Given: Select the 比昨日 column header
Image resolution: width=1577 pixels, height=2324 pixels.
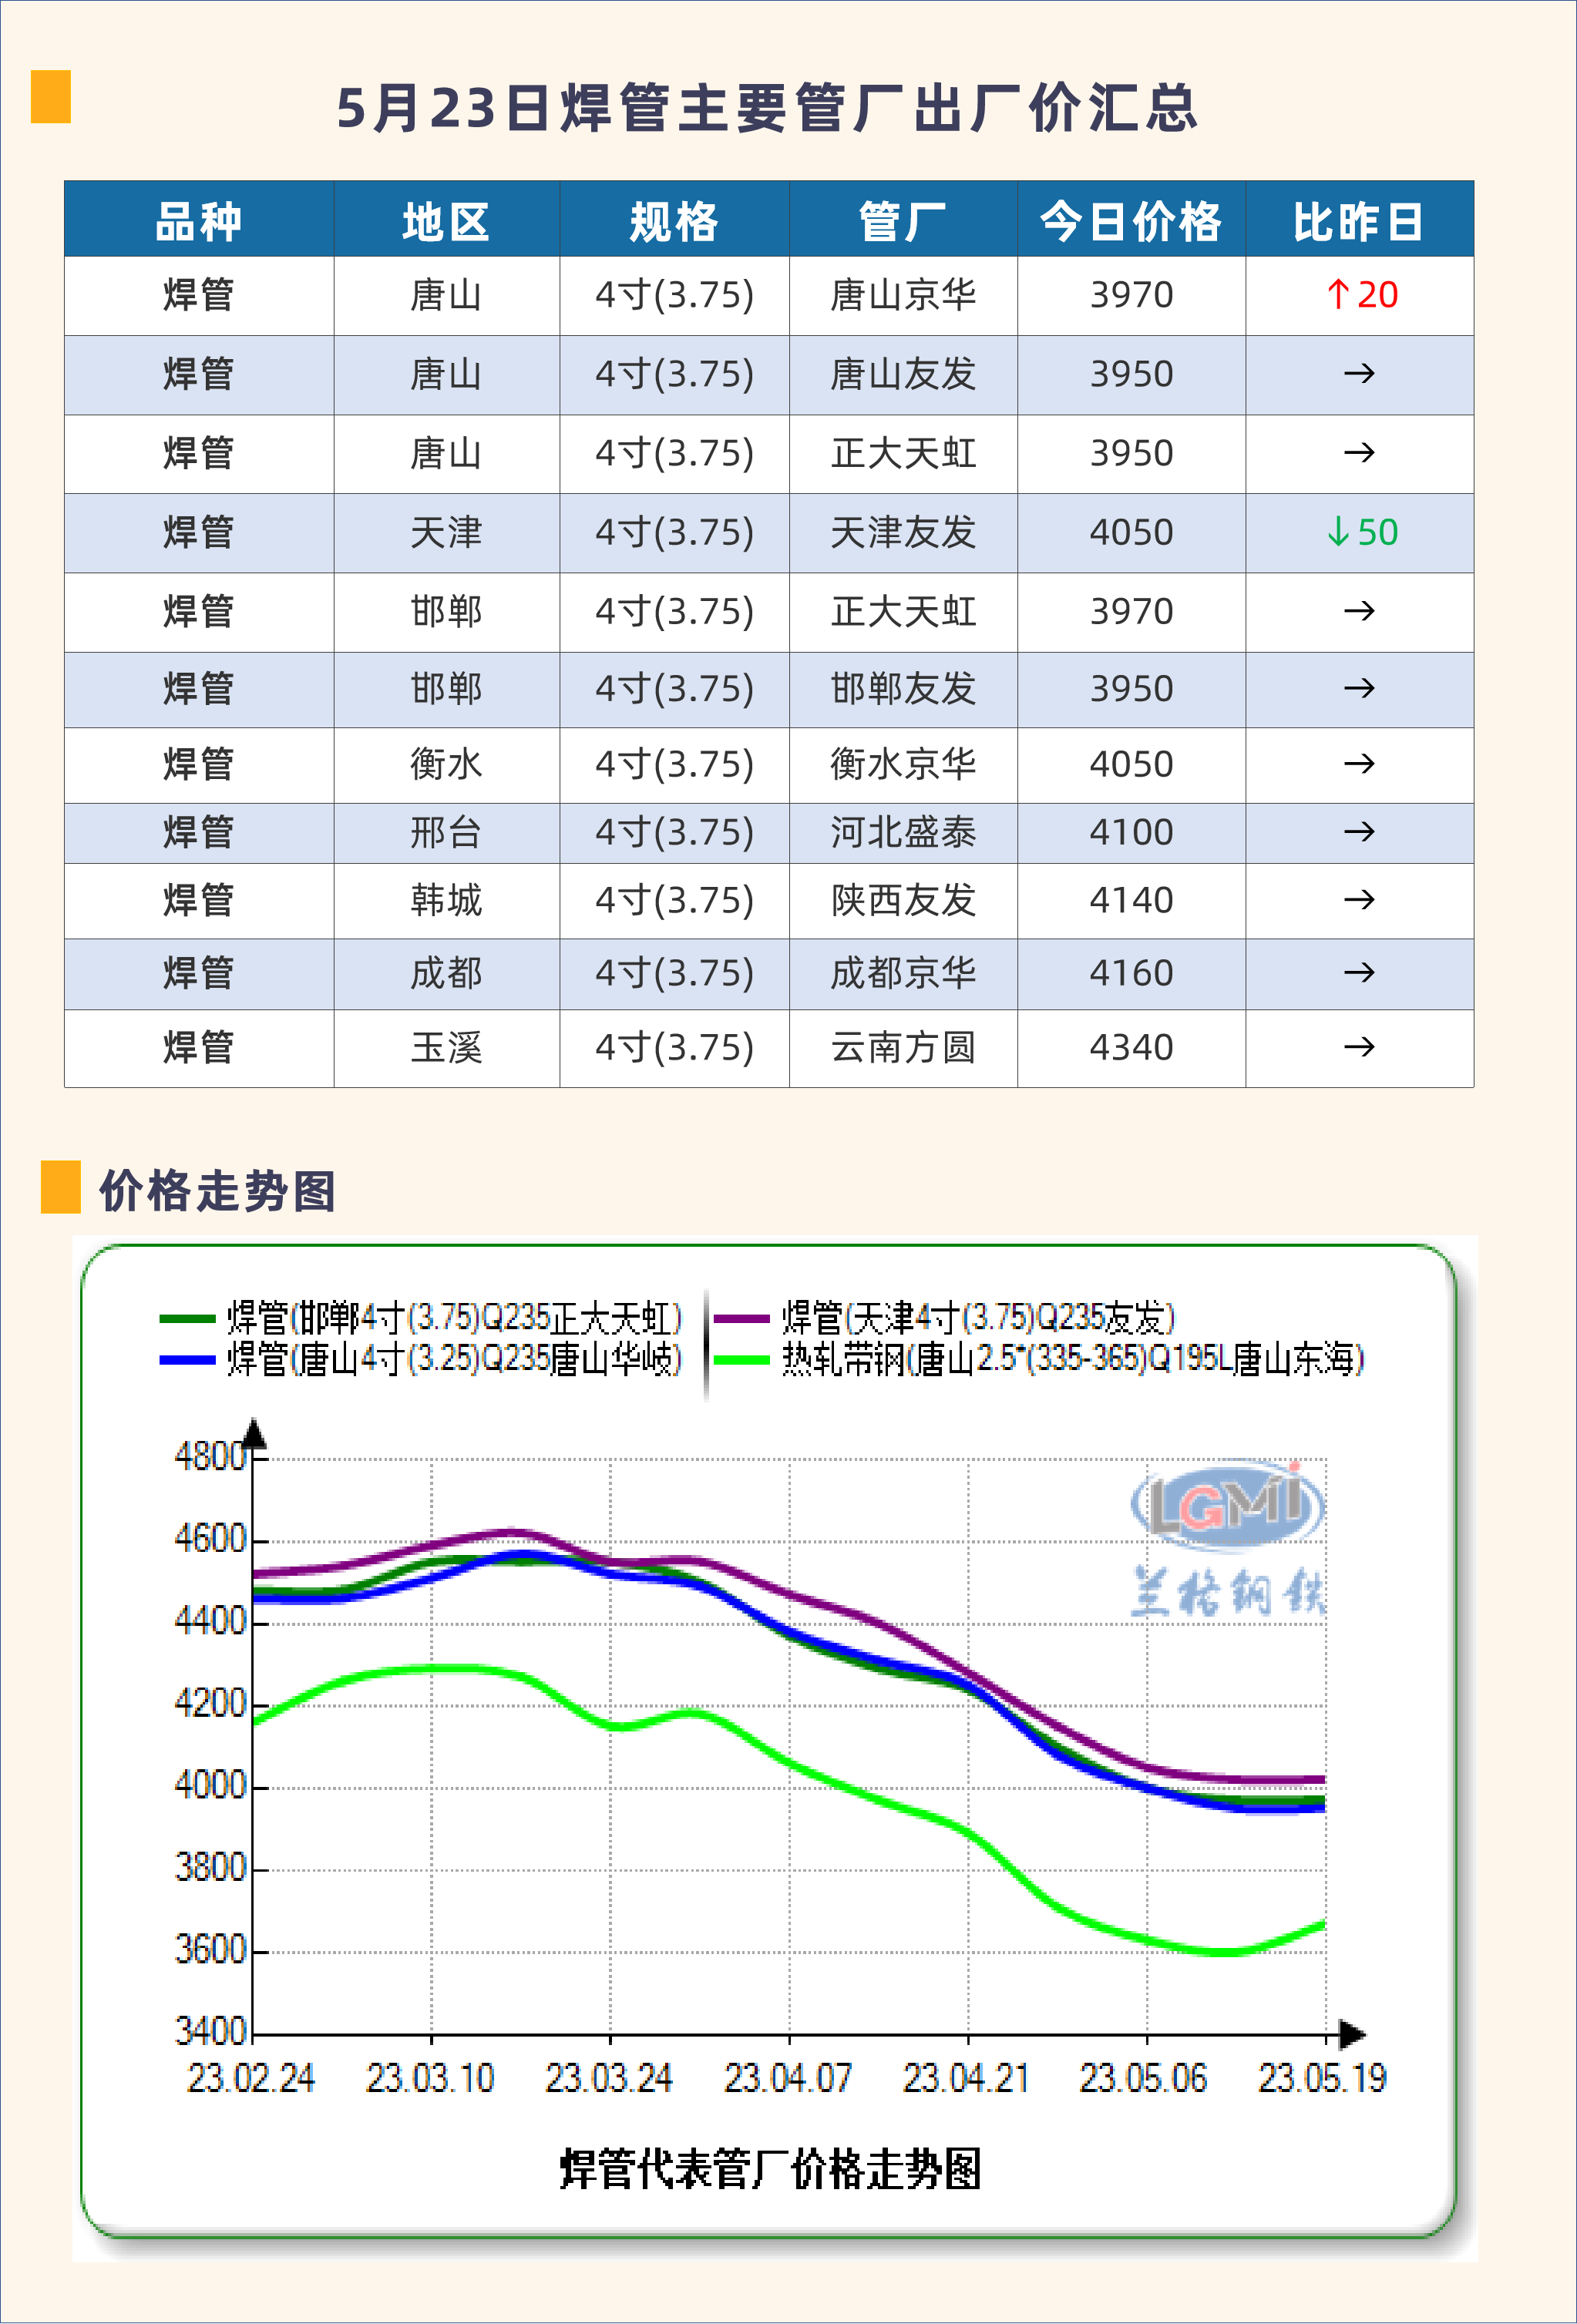Looking at the screenshot, I should [x=1358, y=221].
